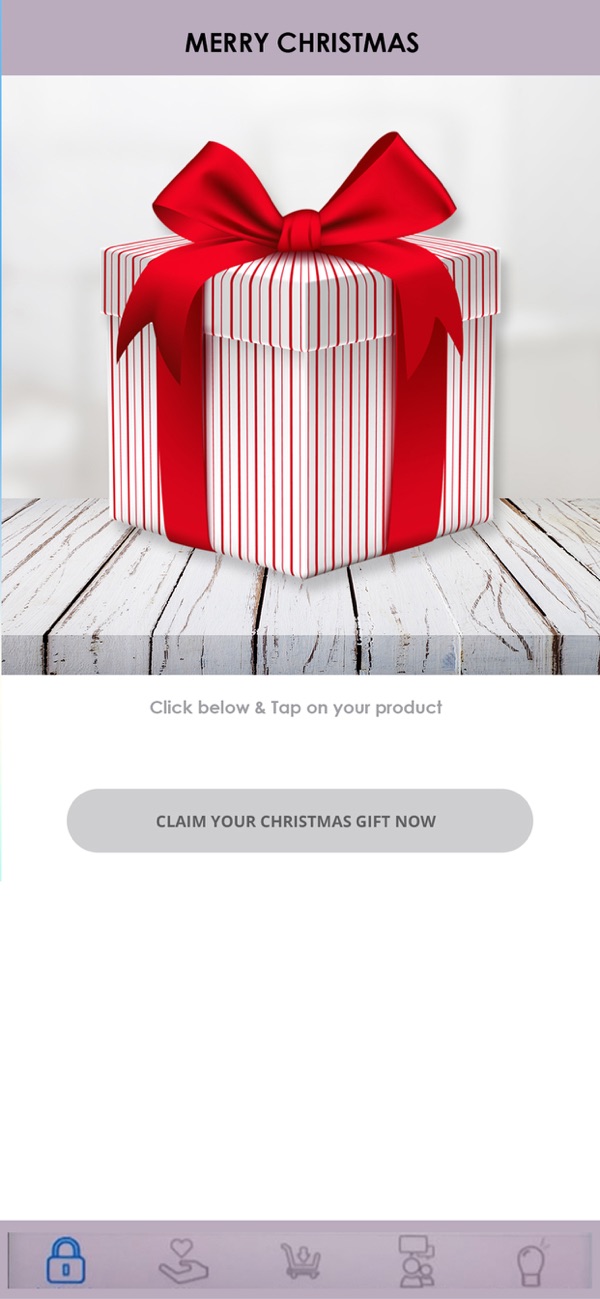The image size is (600, 1299).
Task: Open the blue padlock tab
Action: pos(66,1260)
